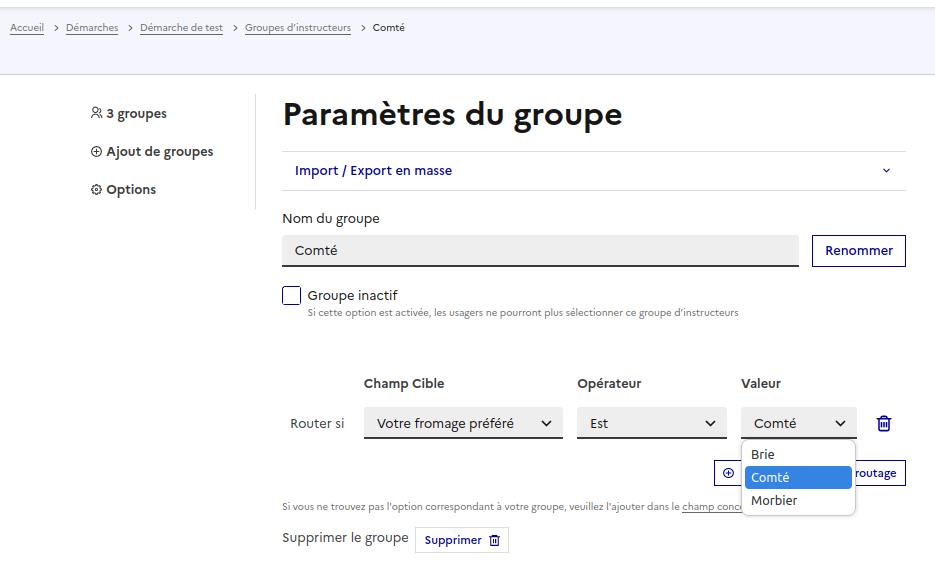Image resolution: width=935 pixels, height=565 pixels.
Task: Go to Accueil via breadcrumb
Action: pyautogui.click(x=27, y=28)
